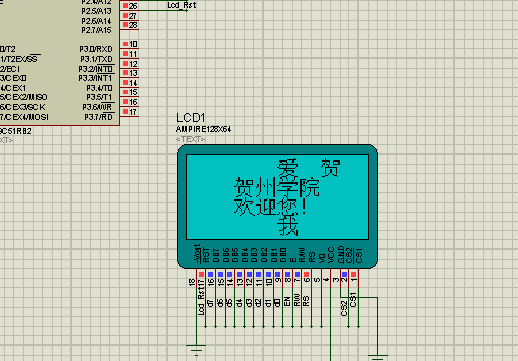
Task: Select the DB0 pin name on the LCD
Action: pyautogui.click(x=283, y=255)
